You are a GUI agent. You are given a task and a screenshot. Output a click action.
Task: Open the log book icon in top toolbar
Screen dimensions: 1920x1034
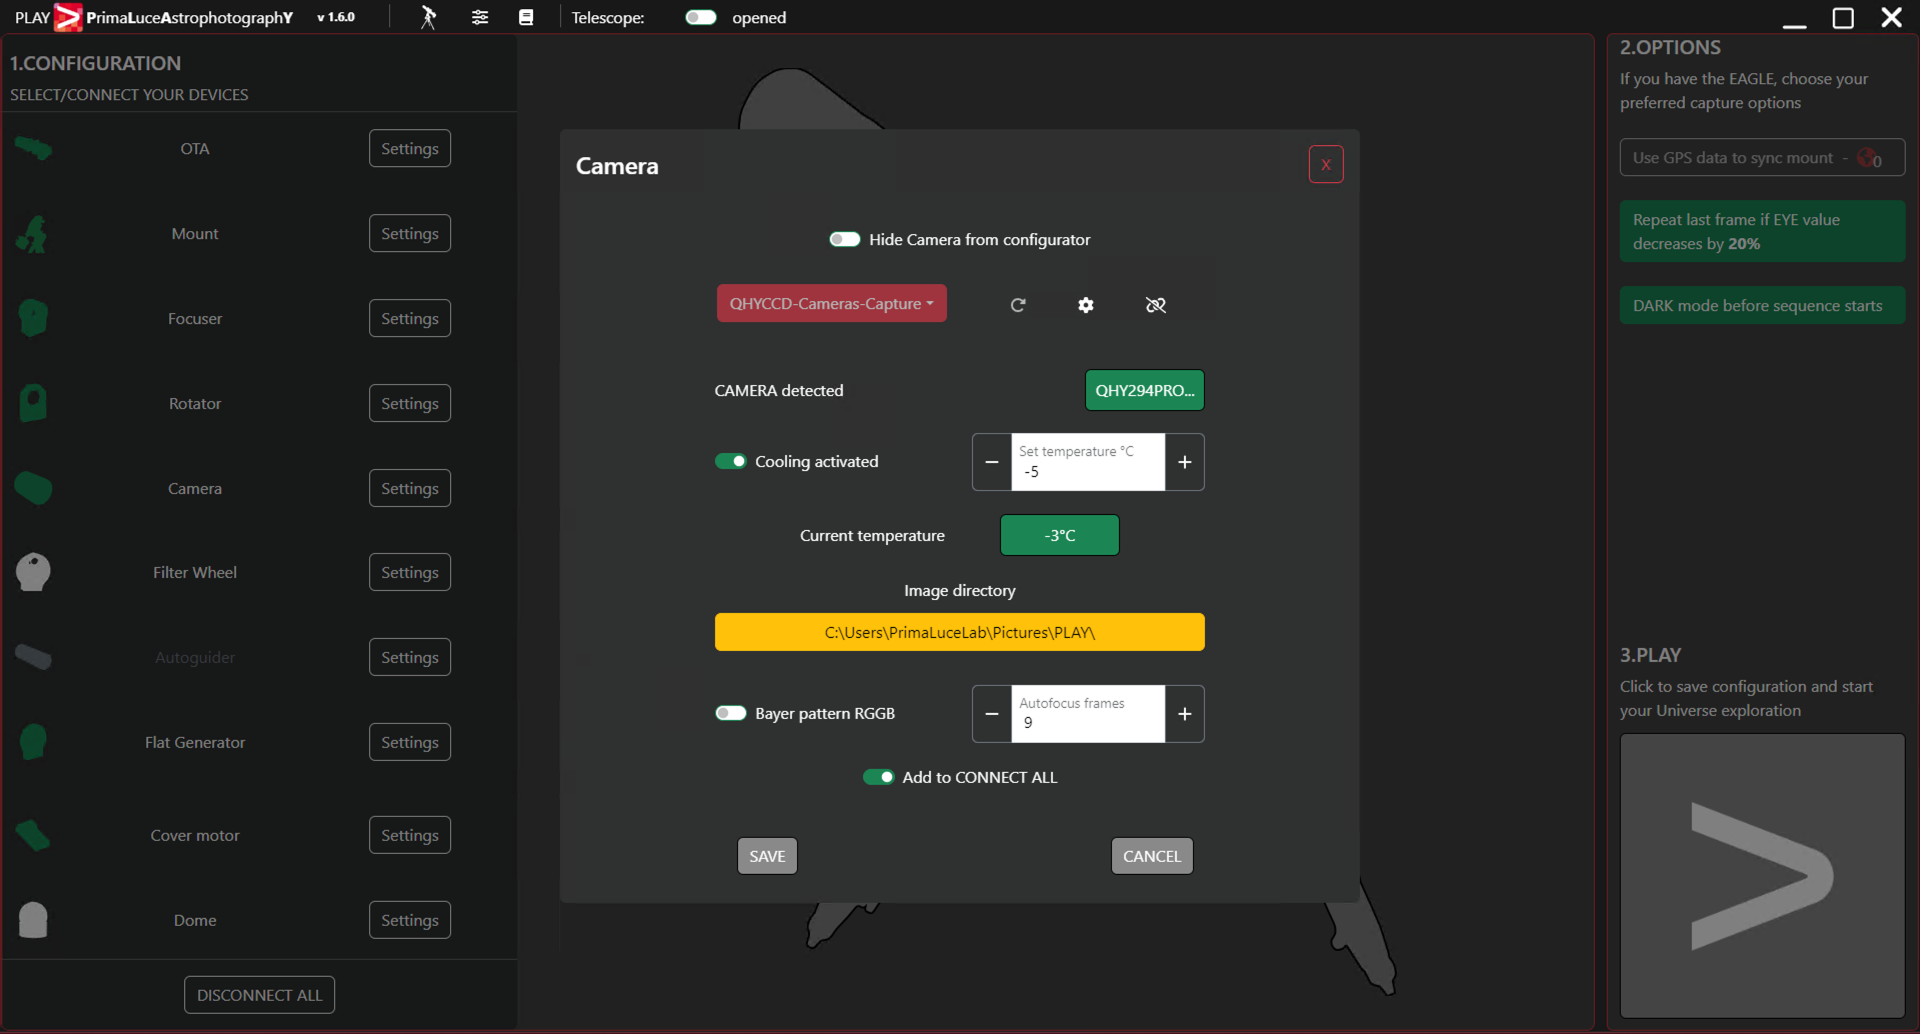click(x=526, y=17)
